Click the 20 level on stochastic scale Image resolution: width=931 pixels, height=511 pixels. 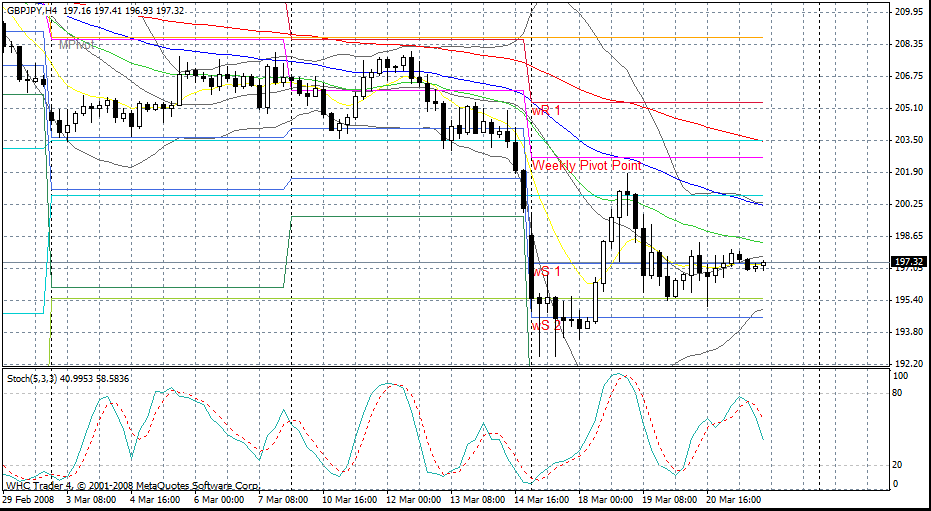tap(899, 465)
